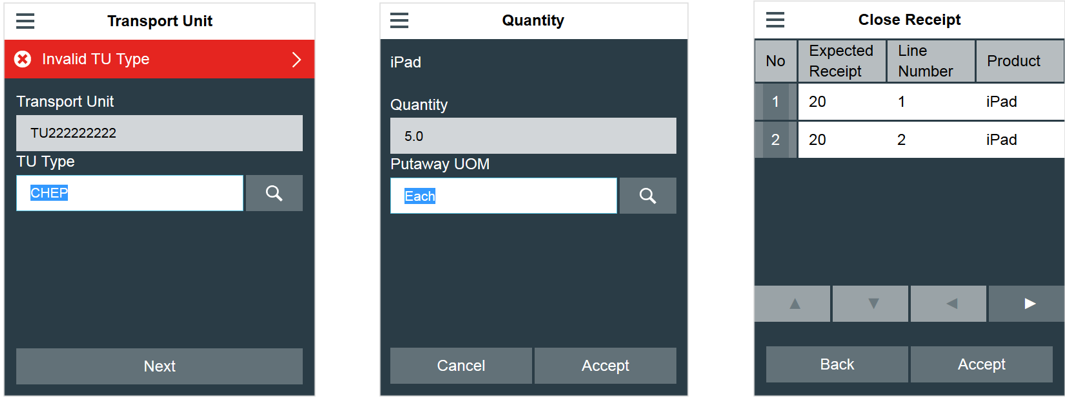Click the down arrow navigation button

click(x=871, y=304)
